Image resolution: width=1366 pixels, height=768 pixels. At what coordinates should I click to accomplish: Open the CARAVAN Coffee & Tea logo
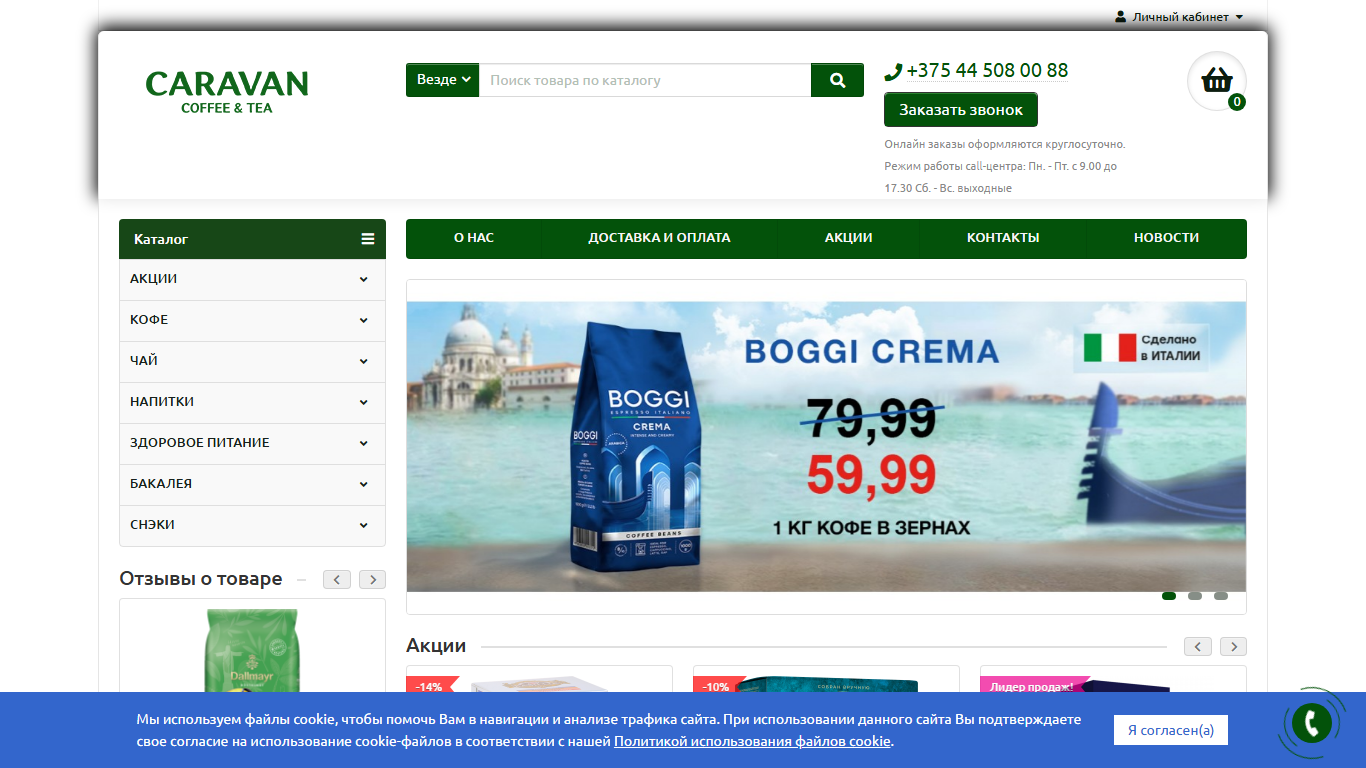[x=227, y=91]
